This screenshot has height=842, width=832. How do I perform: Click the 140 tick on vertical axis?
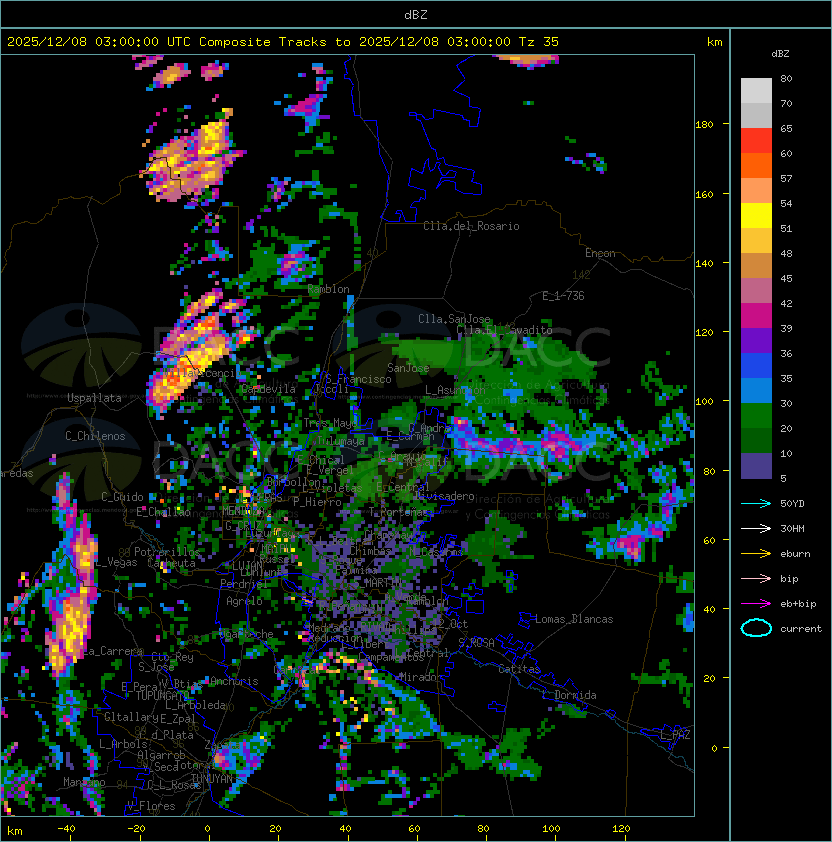point(704,263)
